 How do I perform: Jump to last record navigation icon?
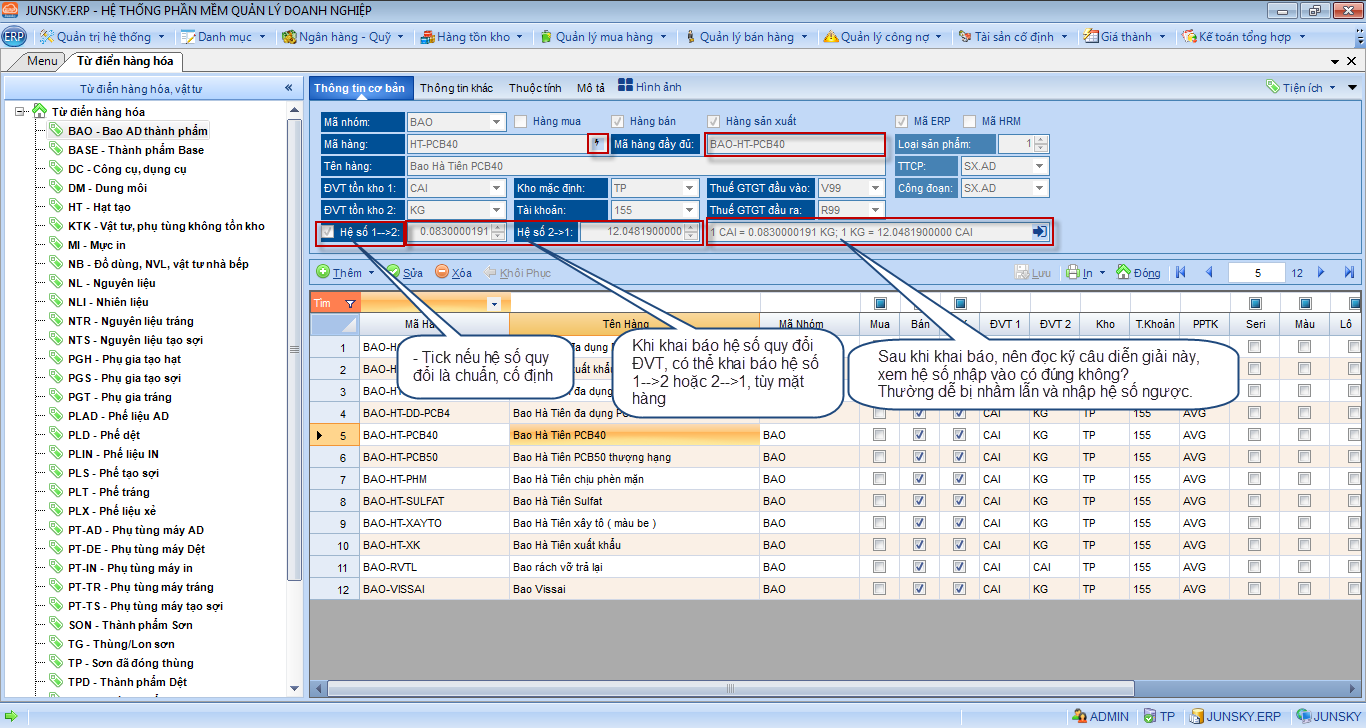coord(1349,272)
